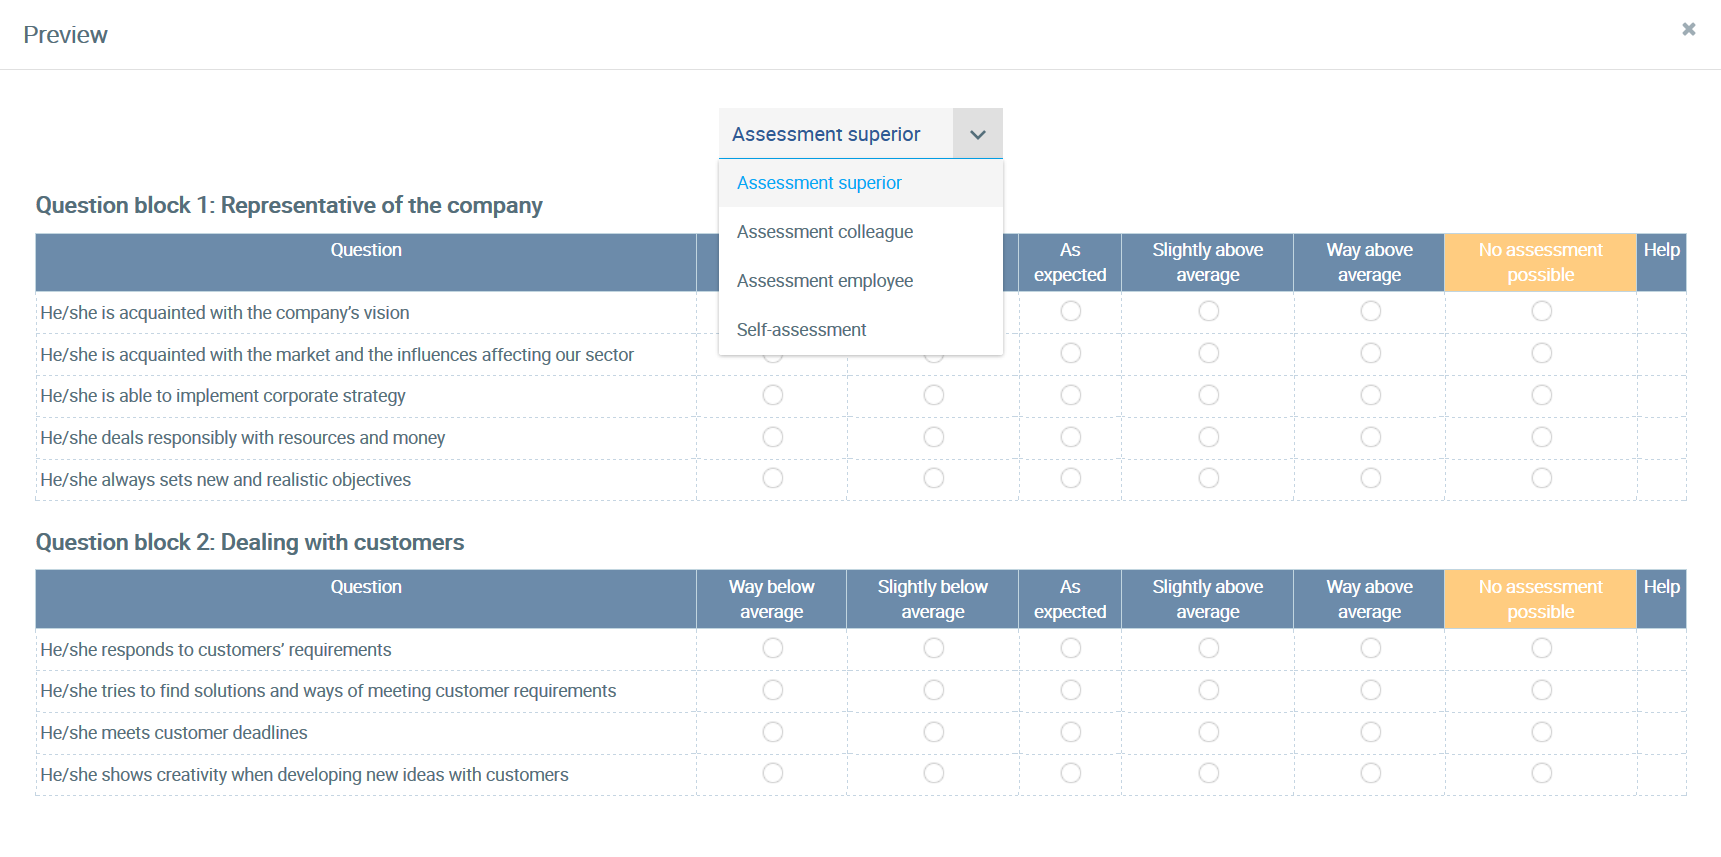Collapse the assessment type dropdown arrow
Screen dimensions: 1721x857
(x=977, y=134)
